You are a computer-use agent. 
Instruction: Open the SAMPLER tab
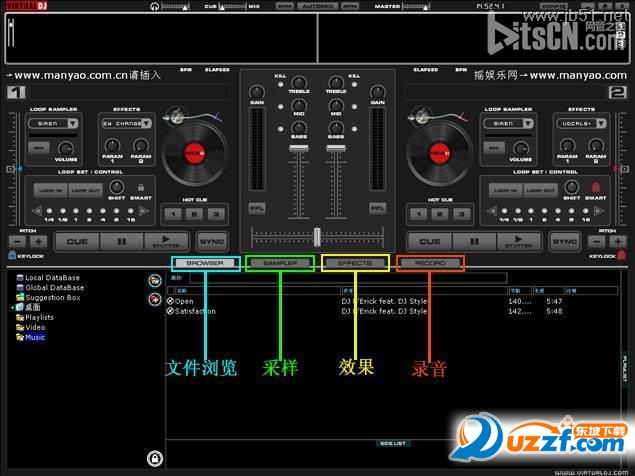tap(280, 263)
